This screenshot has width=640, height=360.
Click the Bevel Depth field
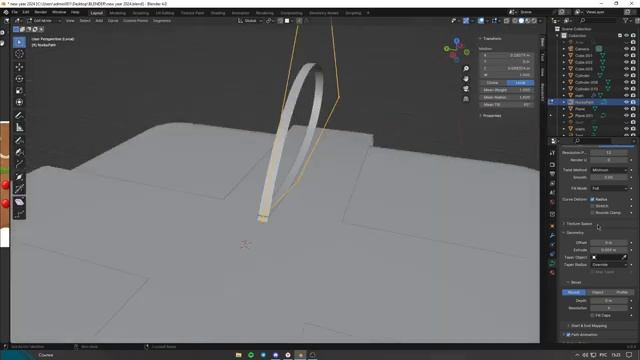point(609,301)
